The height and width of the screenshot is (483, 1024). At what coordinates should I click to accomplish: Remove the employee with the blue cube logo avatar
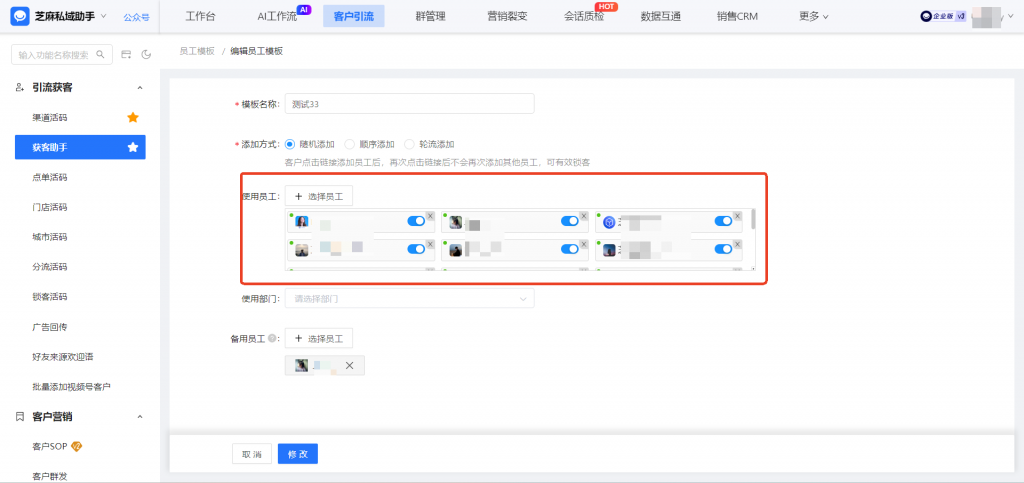737,215
